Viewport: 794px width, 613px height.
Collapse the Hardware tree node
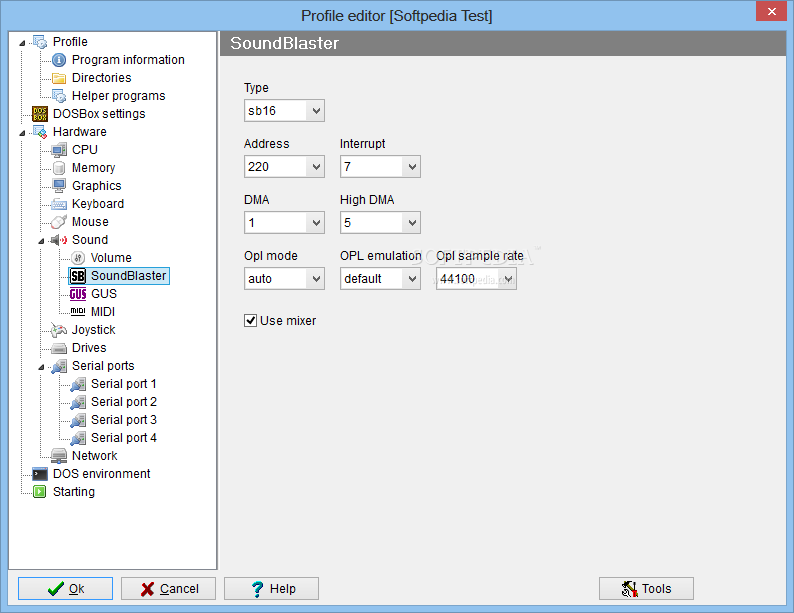click(22, 133)
